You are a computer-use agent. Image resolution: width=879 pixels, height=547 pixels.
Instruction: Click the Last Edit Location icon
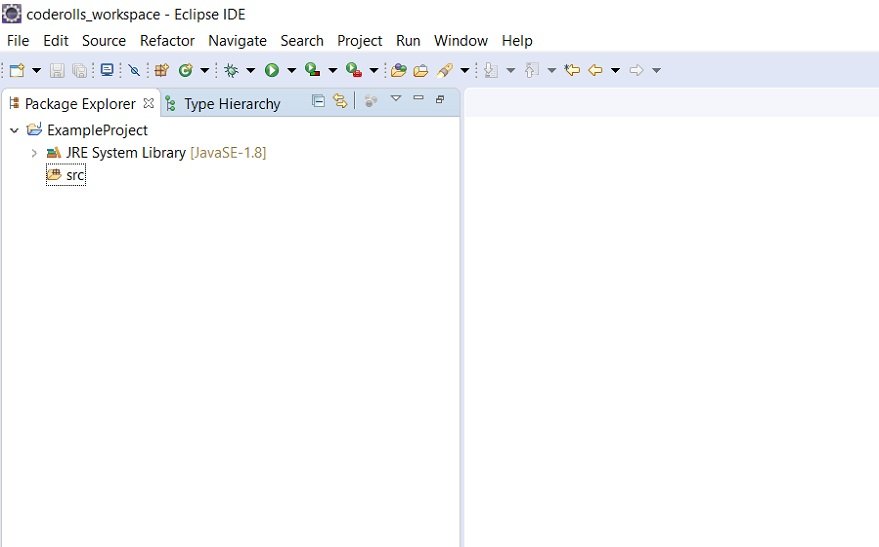[572, 70]
